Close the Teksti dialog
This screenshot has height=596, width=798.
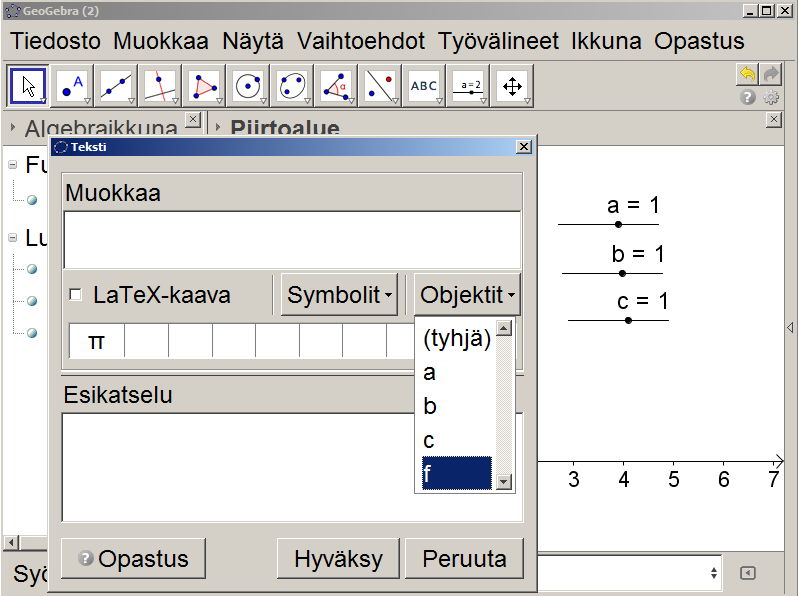point(524,147)
